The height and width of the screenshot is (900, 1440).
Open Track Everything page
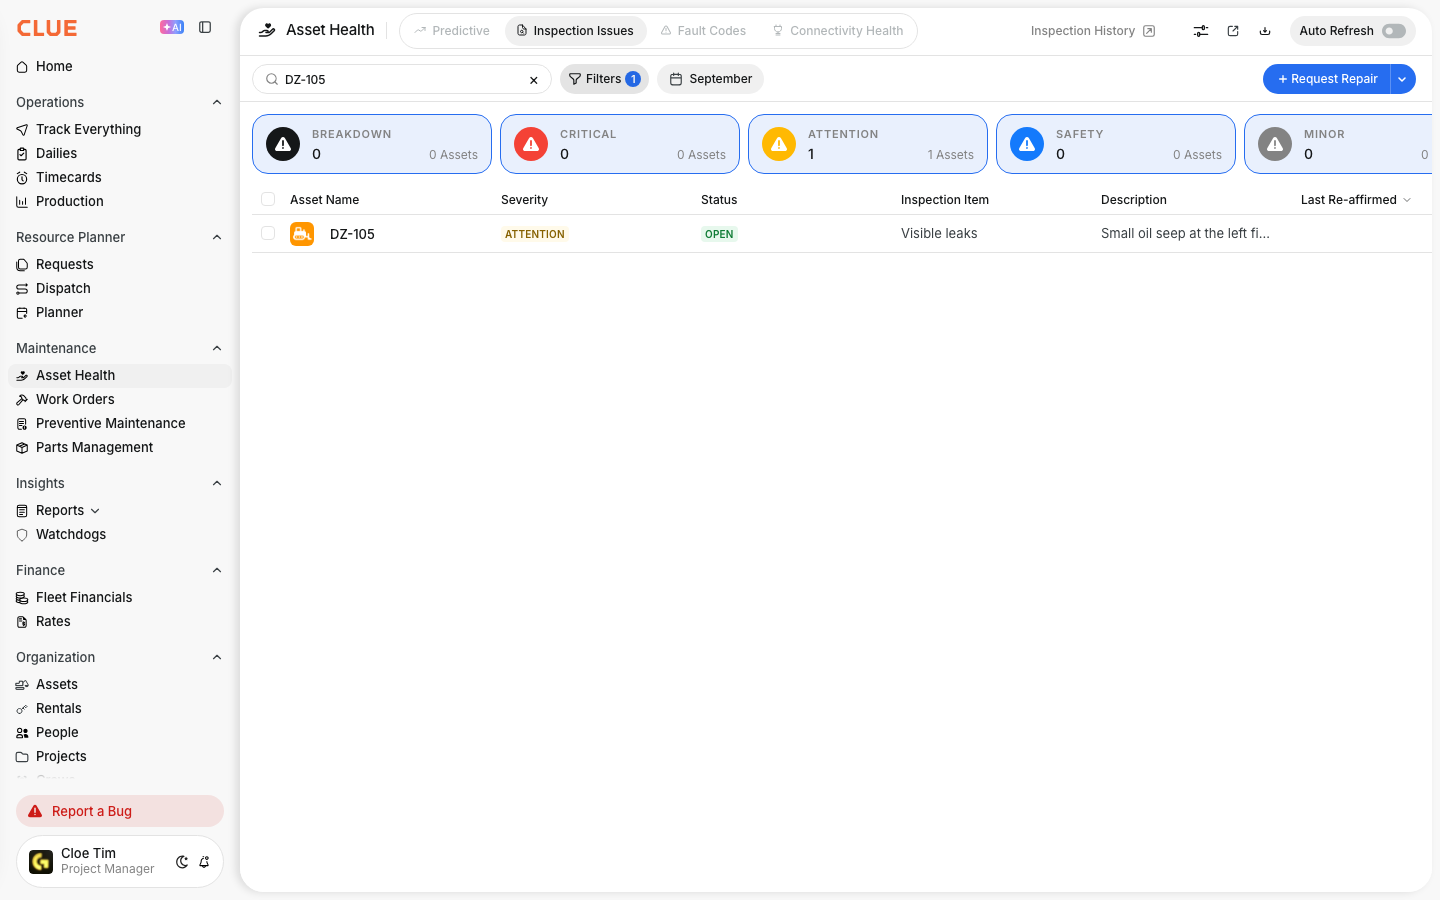tap(120, 129)
